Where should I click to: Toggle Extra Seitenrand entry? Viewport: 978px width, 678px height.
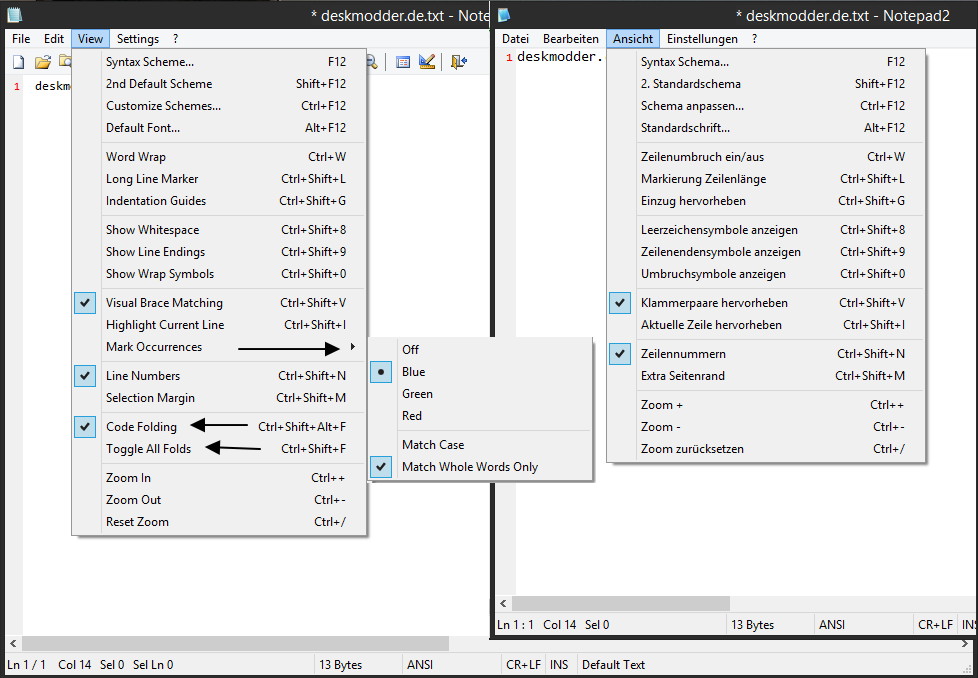click(x=766, y=376)
